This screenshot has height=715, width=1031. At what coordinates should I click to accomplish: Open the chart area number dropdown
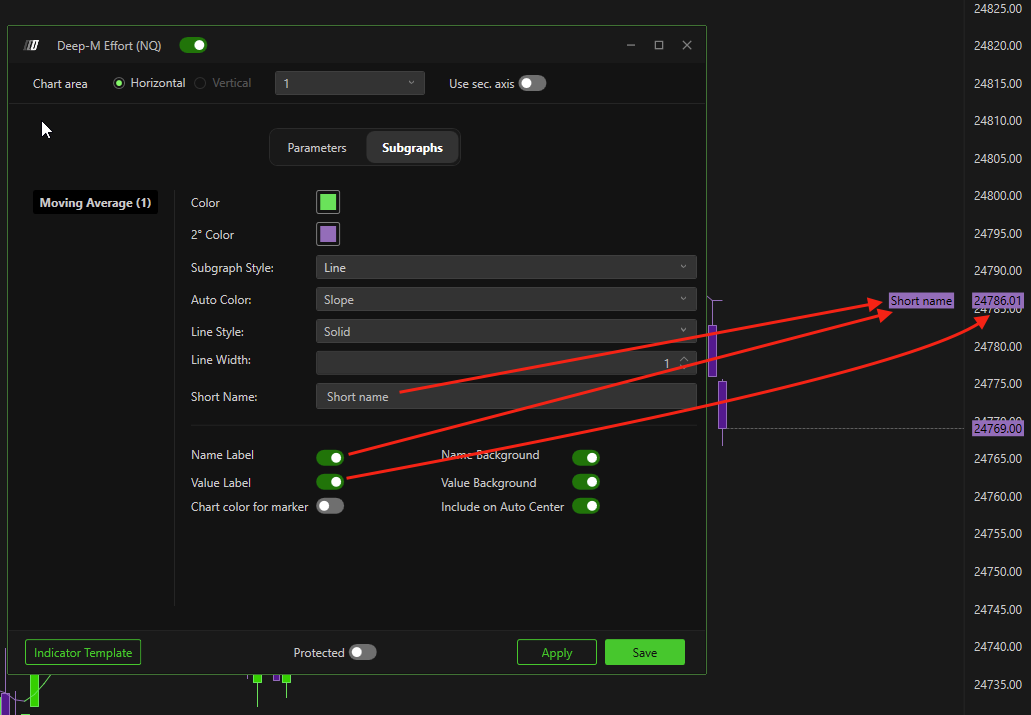coord(349,83)
